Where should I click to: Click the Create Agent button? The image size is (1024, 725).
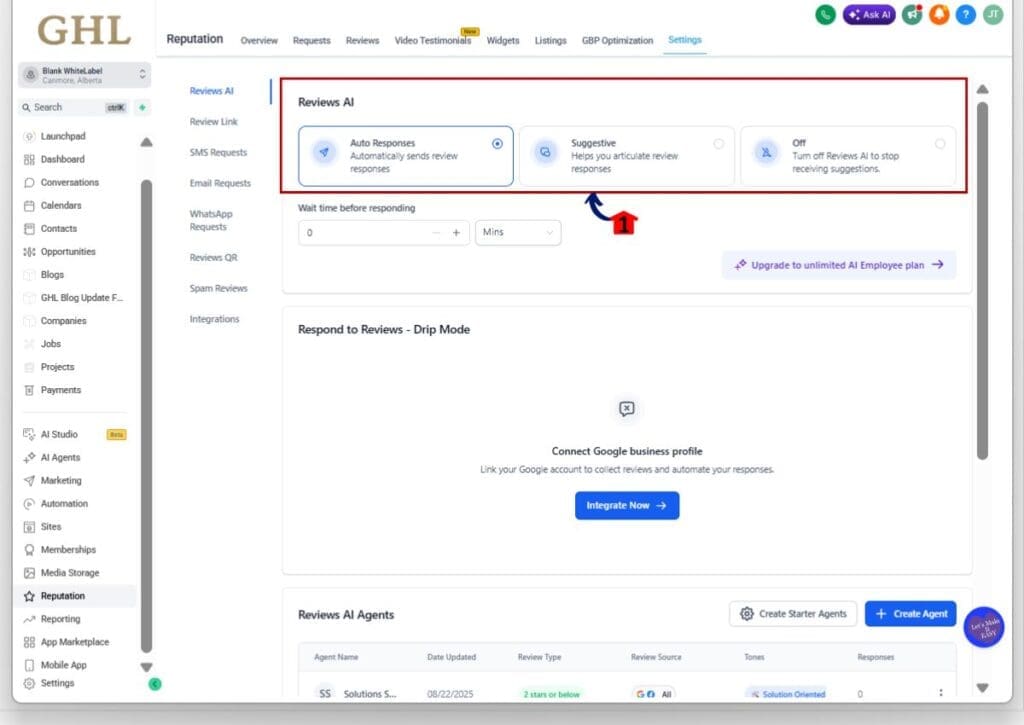point(910,614)
